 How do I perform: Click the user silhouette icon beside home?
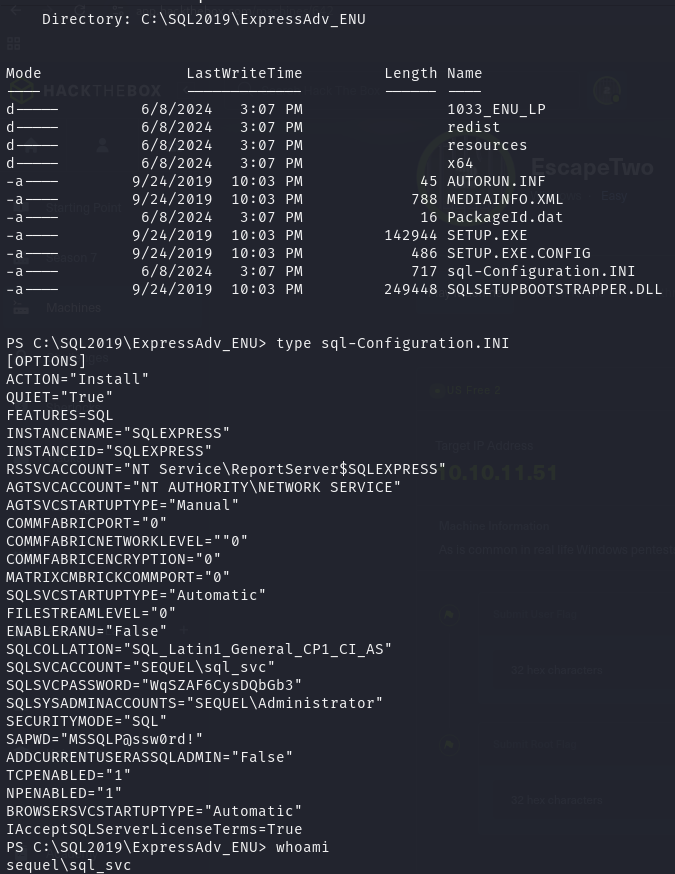(102, 145)
